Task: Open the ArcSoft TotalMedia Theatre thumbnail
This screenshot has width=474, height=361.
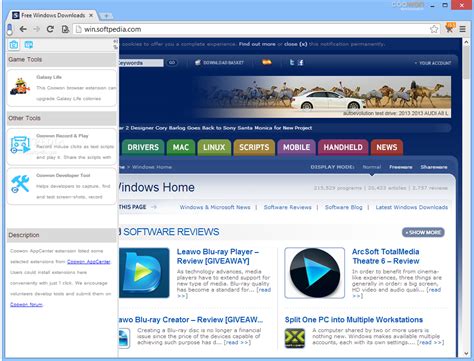Action: [x=314, y=273]
